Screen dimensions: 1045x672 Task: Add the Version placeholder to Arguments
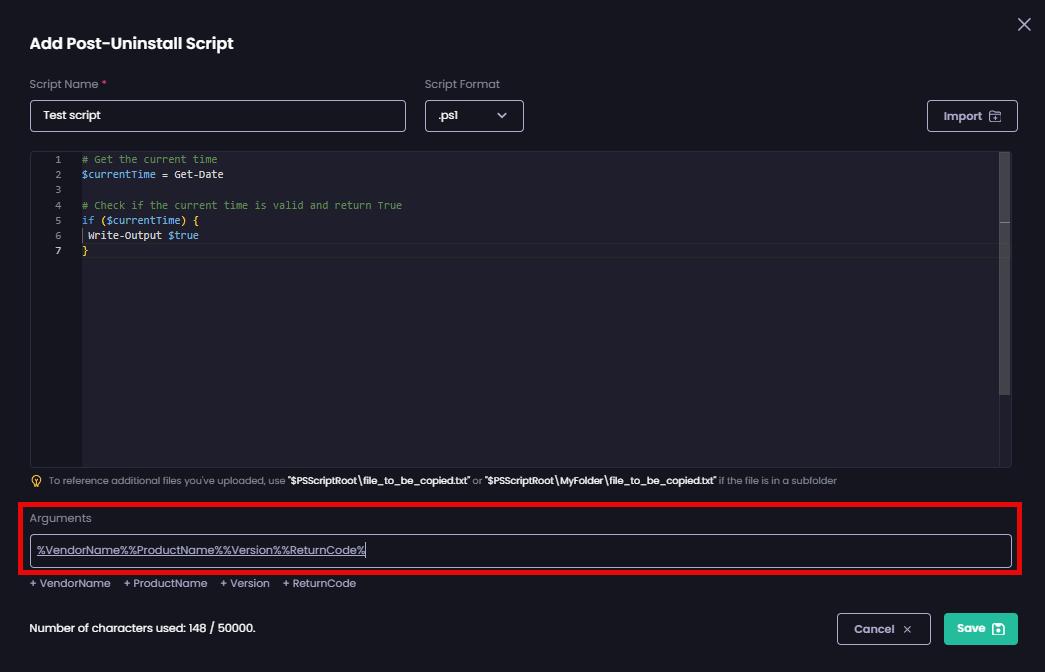(244, 583)
